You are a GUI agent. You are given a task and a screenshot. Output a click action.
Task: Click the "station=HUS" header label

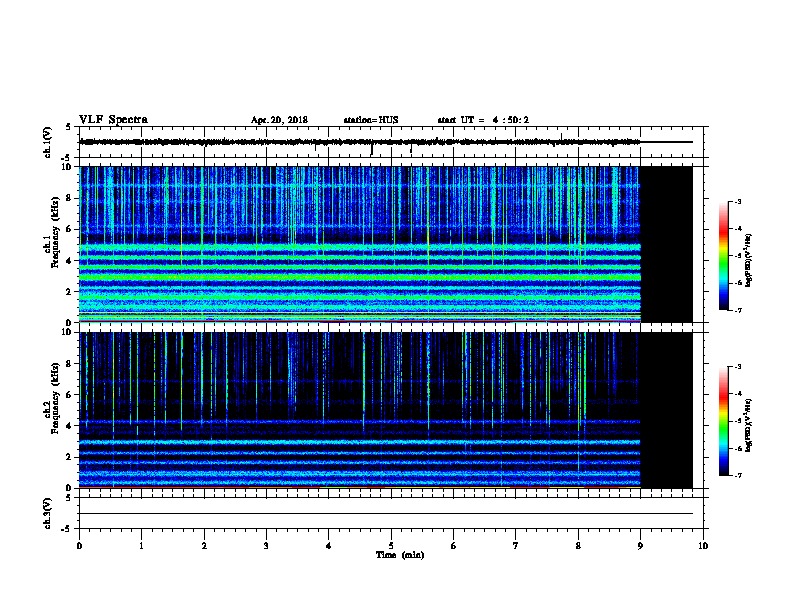(x=371, y=120)
